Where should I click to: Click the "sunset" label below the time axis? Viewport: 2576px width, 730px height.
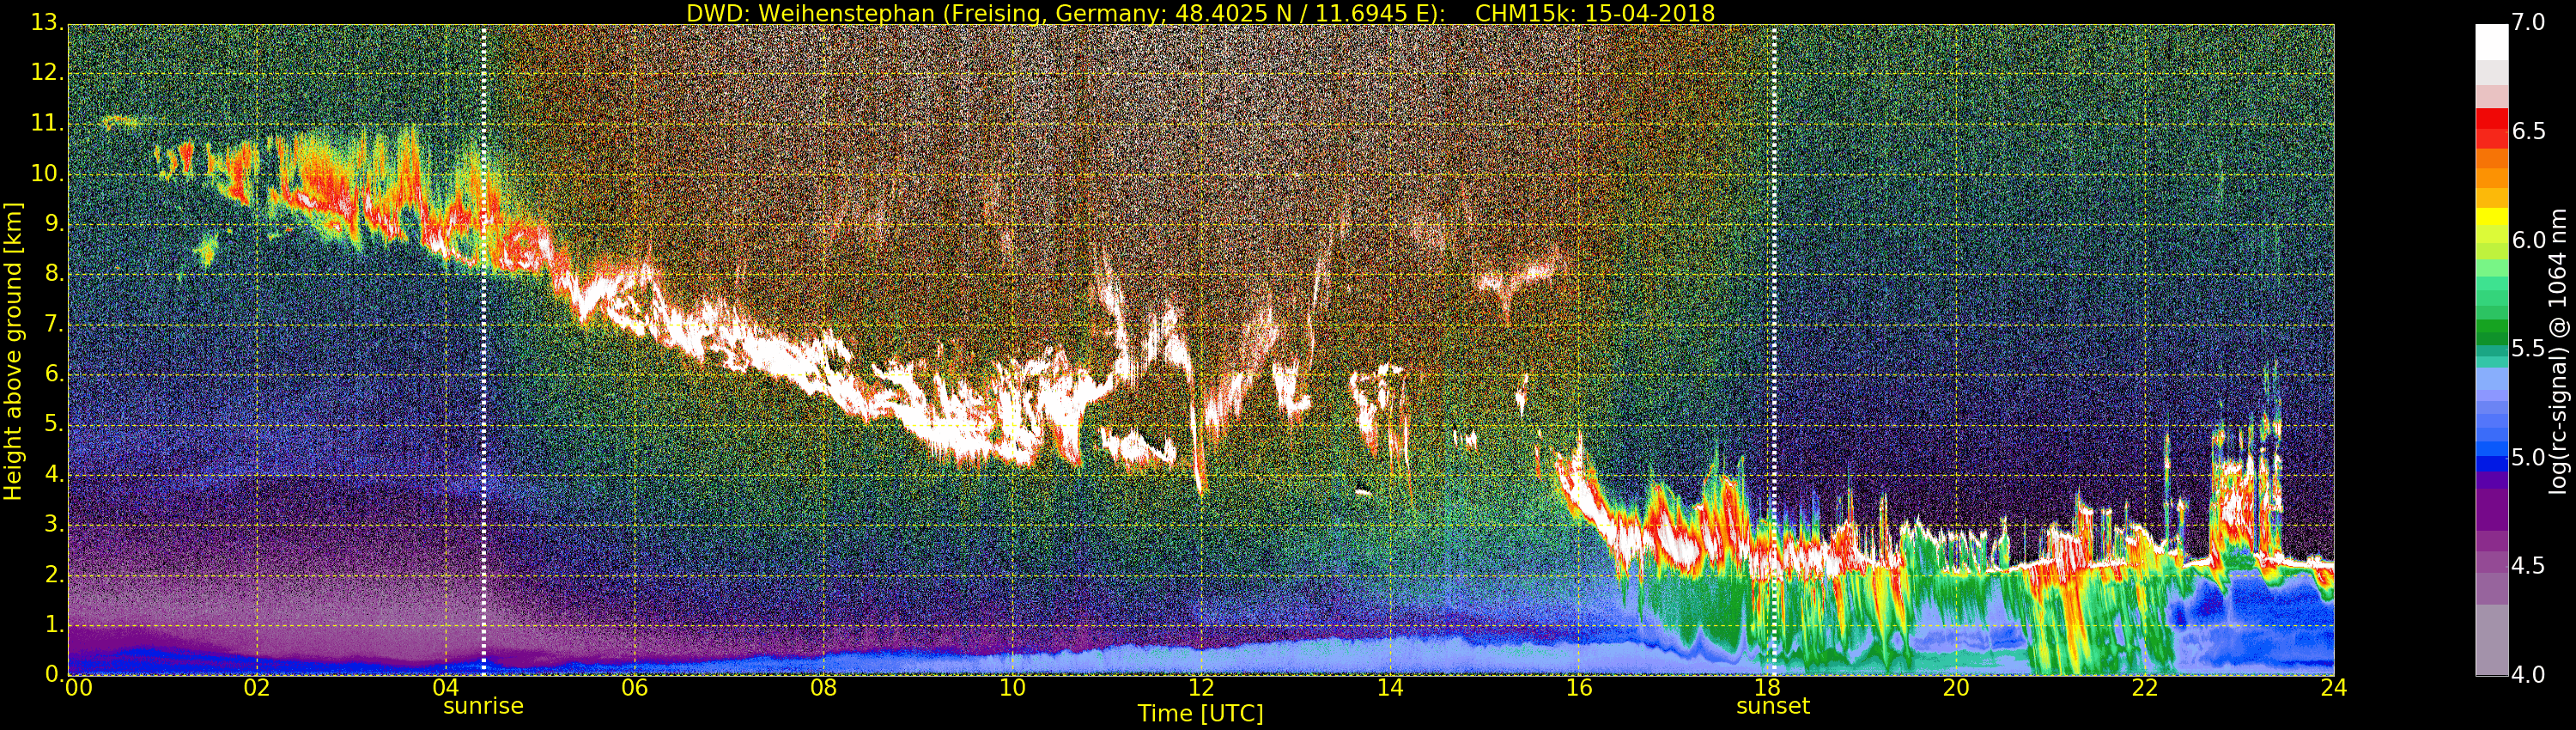tap(1773, 706)
